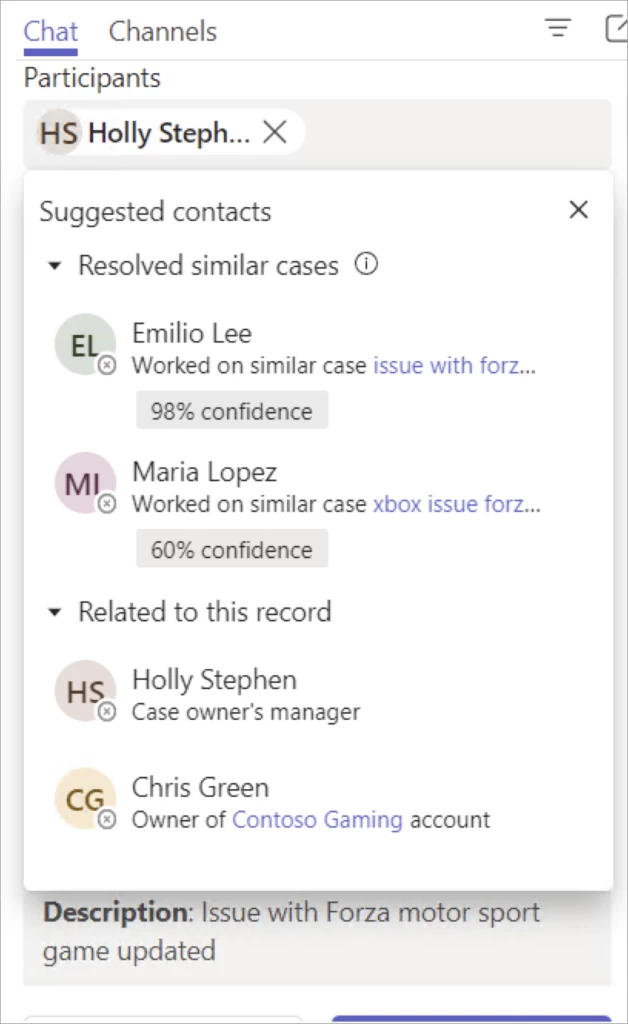
Task: Remove Chris Green suggestion via its x badge
Action: coord(107,821)
